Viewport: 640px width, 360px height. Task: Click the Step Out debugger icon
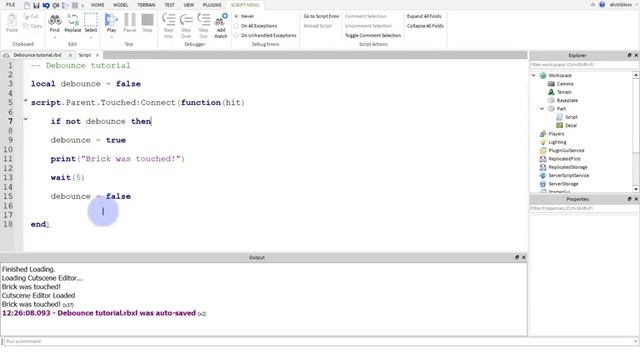tap(203, 20)
